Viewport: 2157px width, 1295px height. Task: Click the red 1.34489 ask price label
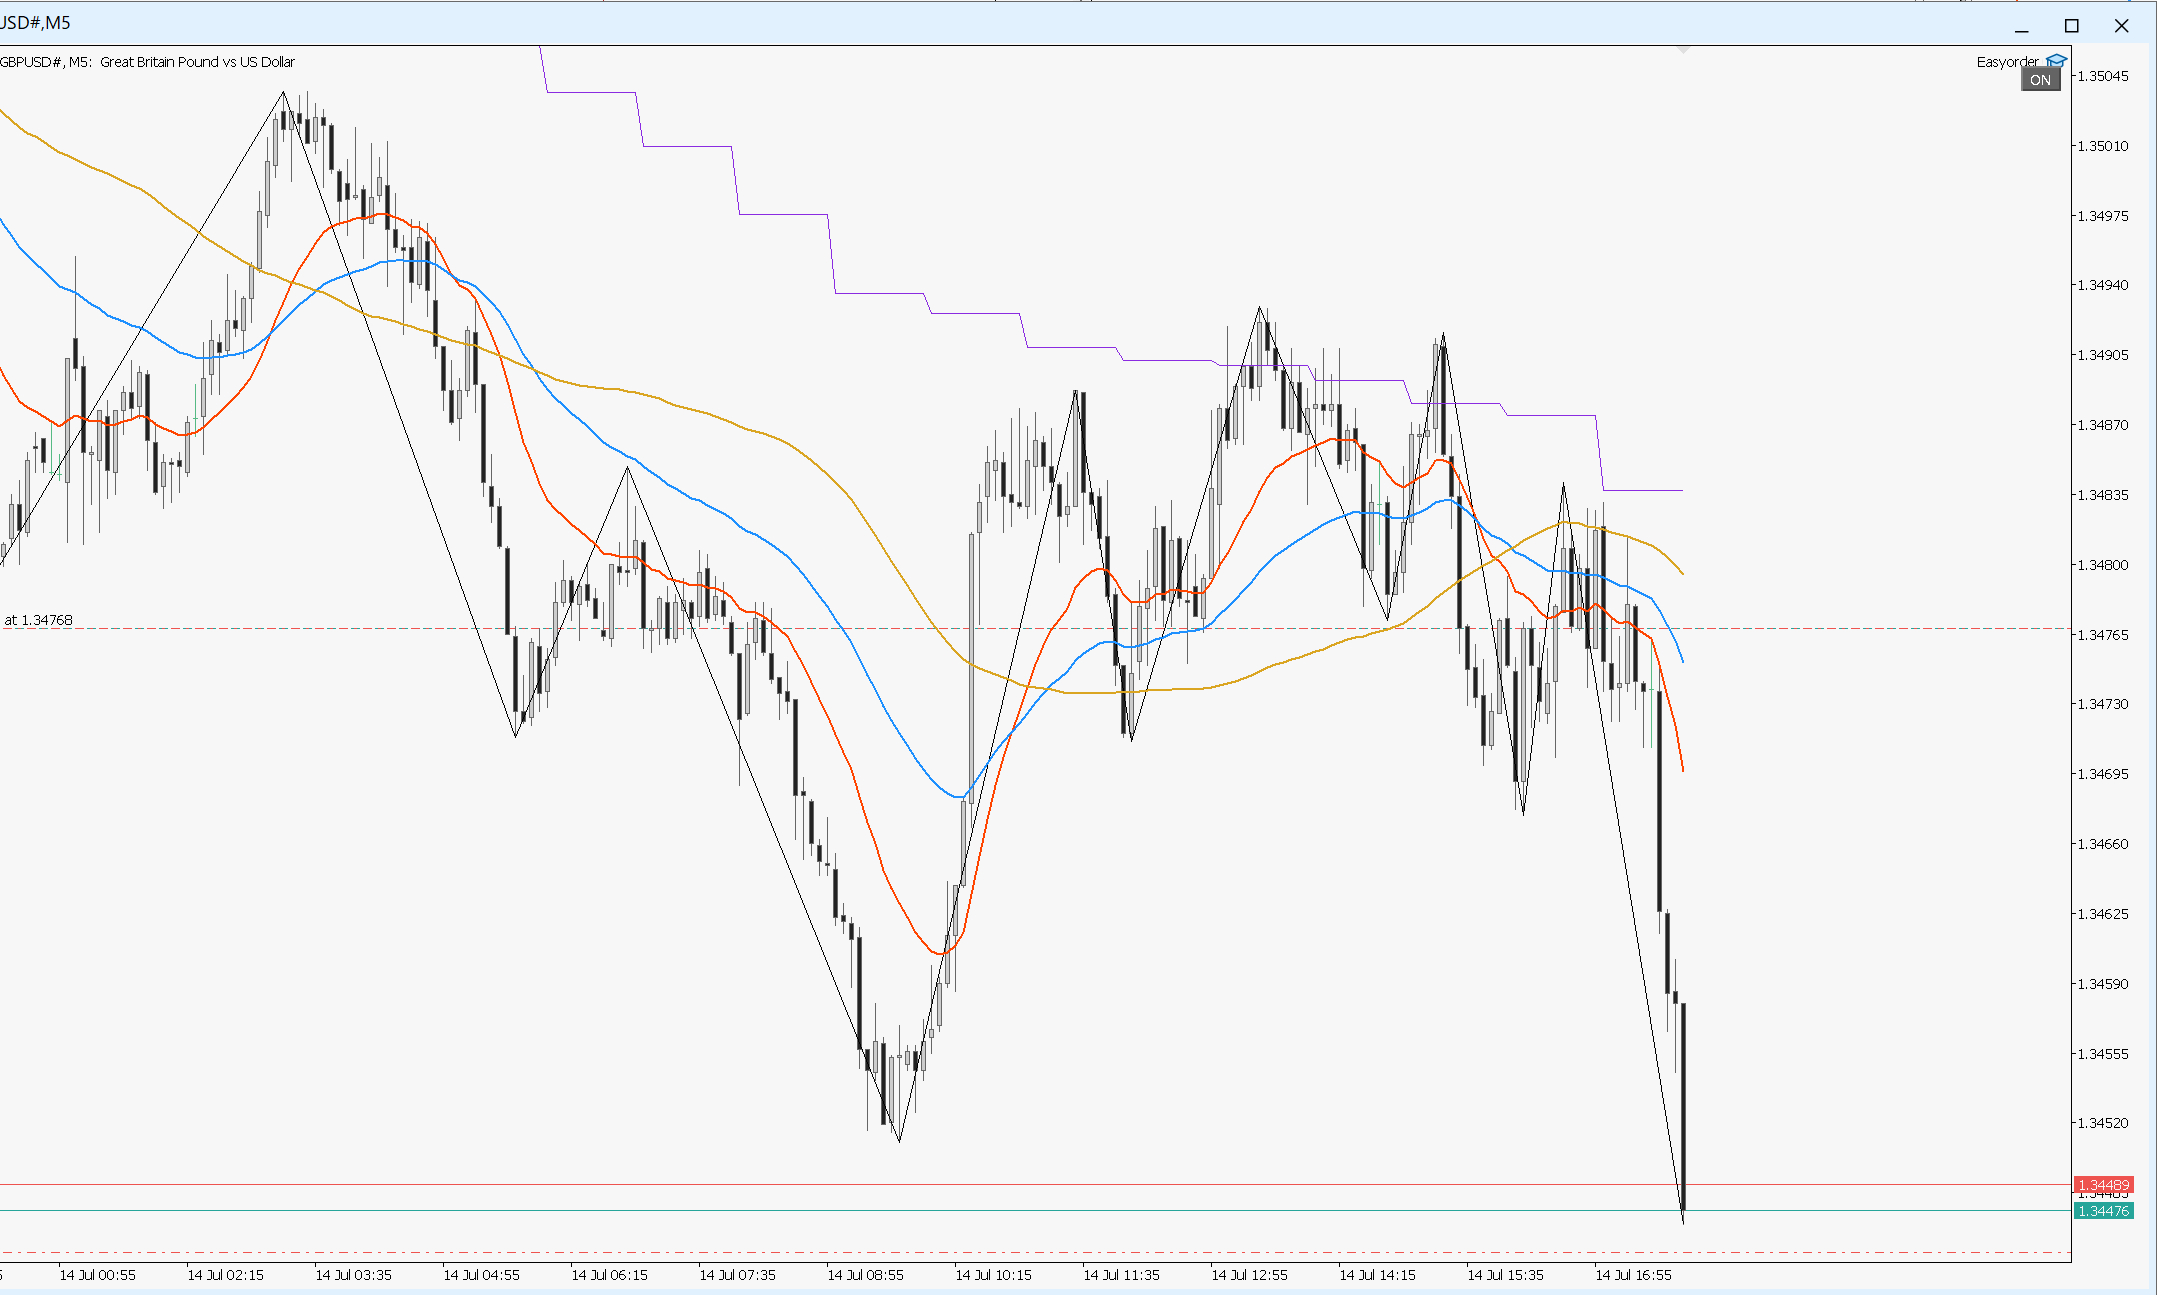pos(2103,1185)
